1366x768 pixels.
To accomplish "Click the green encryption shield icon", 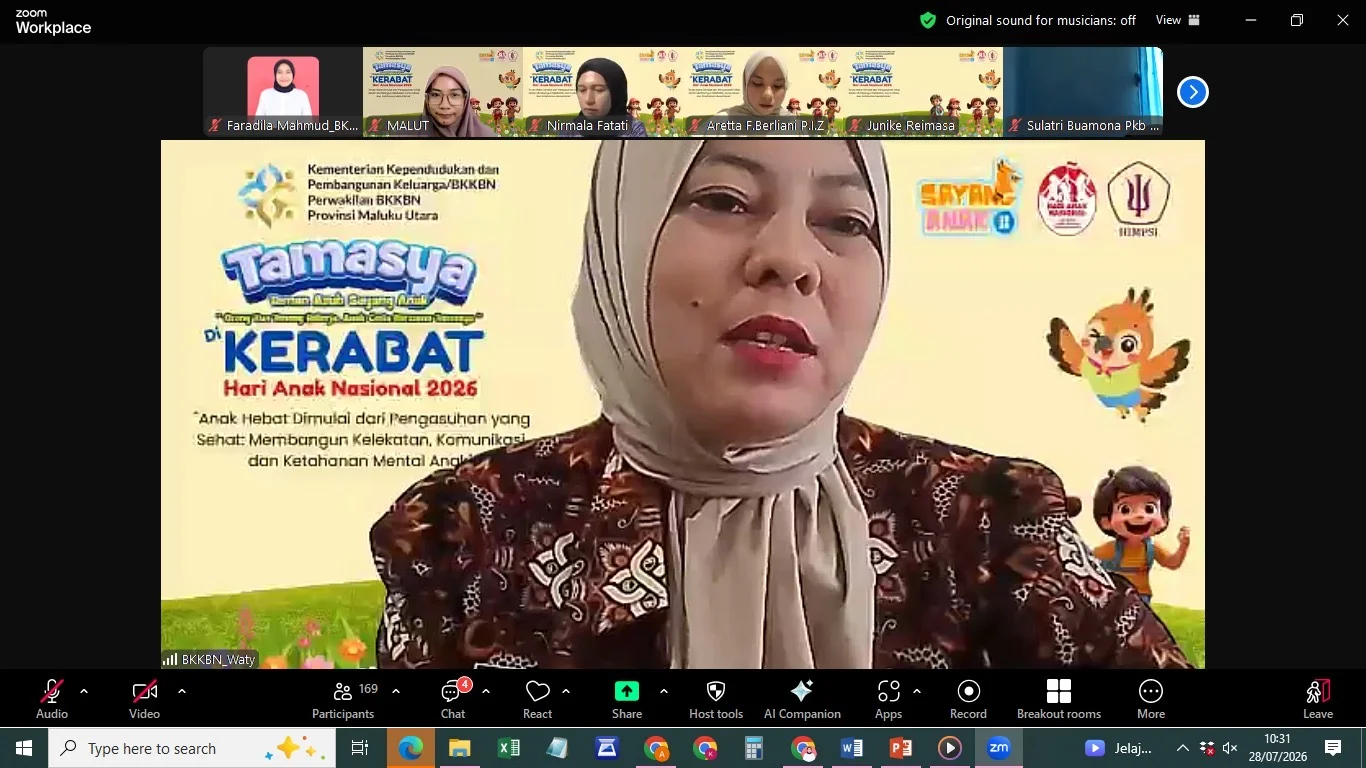I will click(928, 20).
